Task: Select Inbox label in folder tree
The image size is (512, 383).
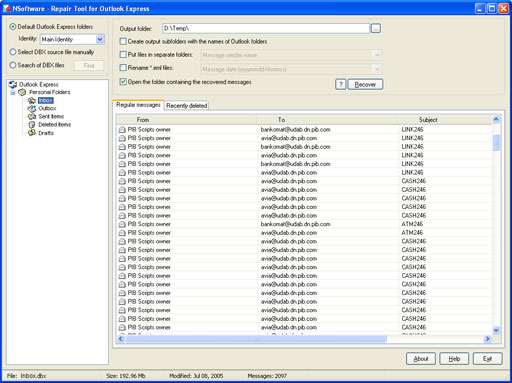Action: 46,100
